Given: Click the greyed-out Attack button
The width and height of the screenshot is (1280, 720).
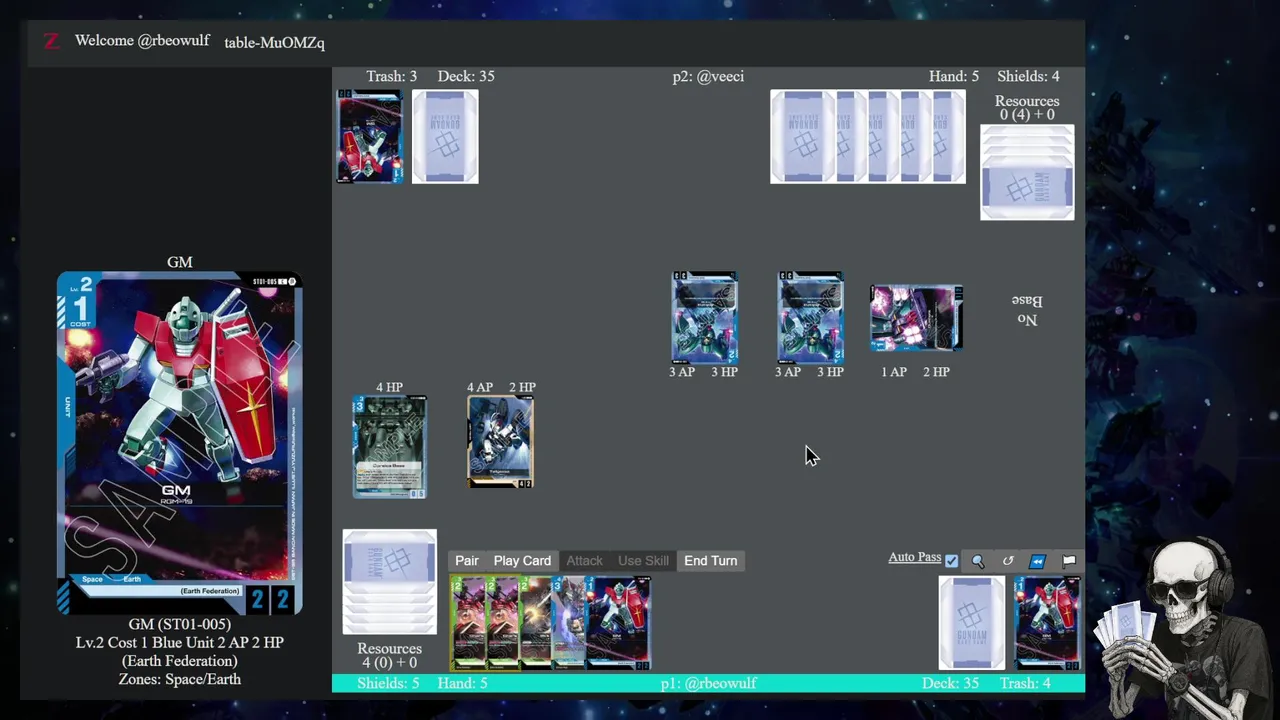Looking at the screenshot, I should [585, 561].
